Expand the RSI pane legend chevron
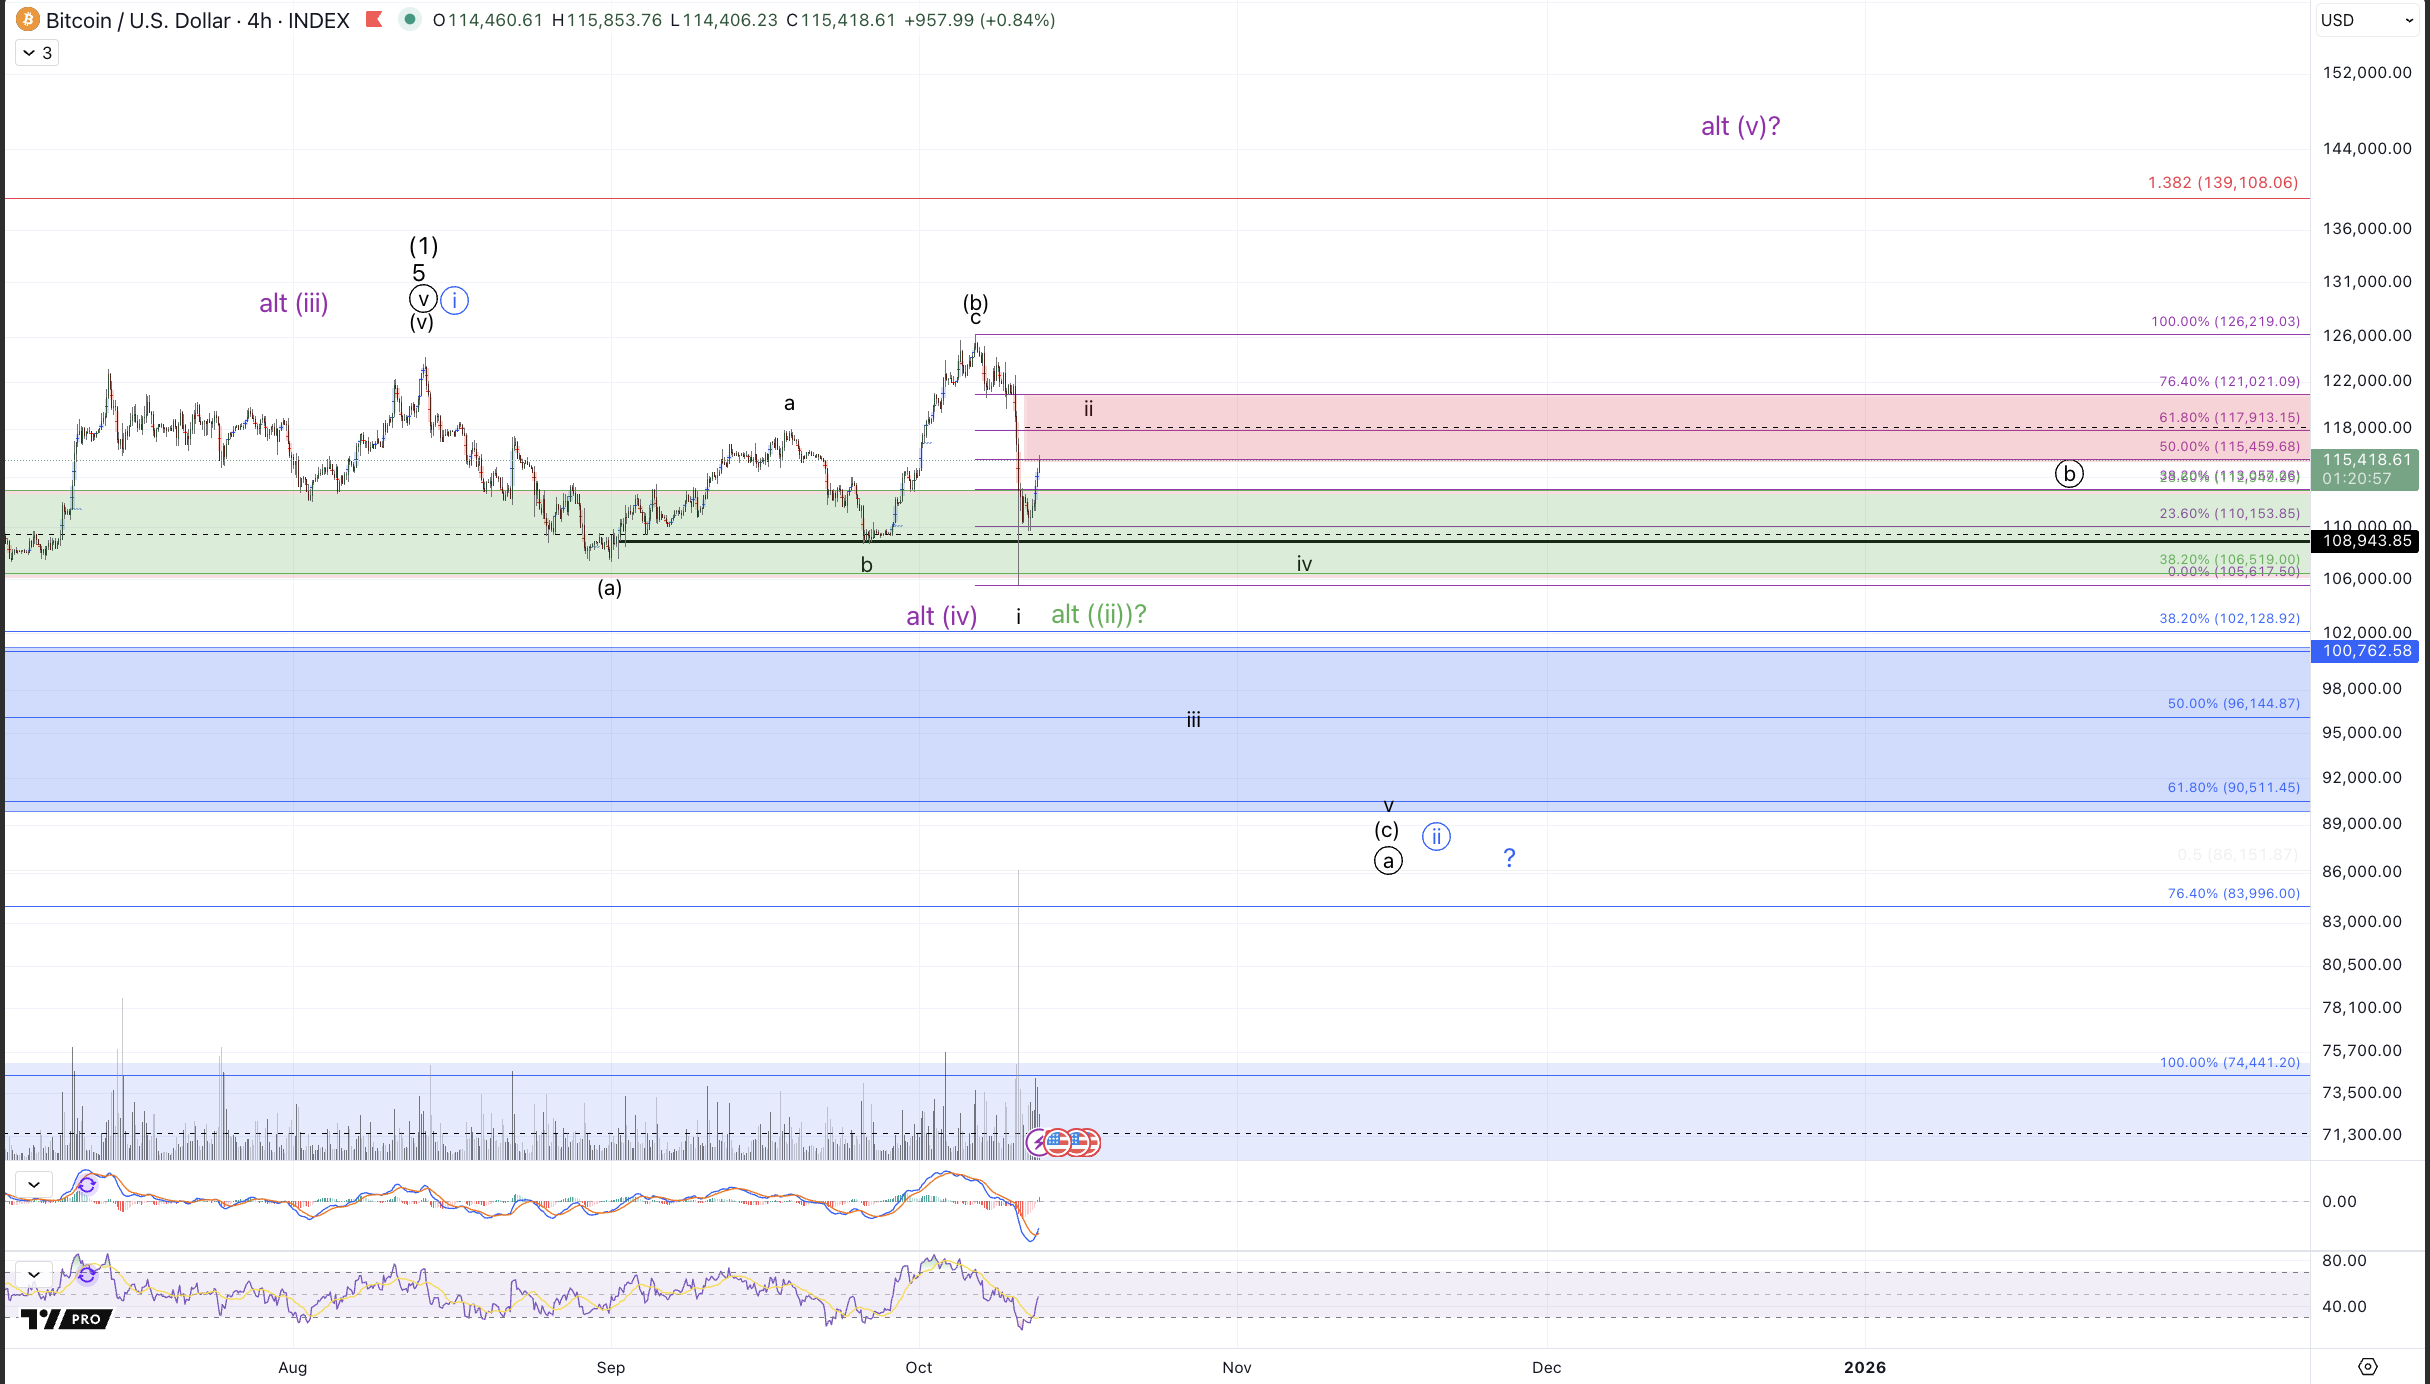 34,1275
